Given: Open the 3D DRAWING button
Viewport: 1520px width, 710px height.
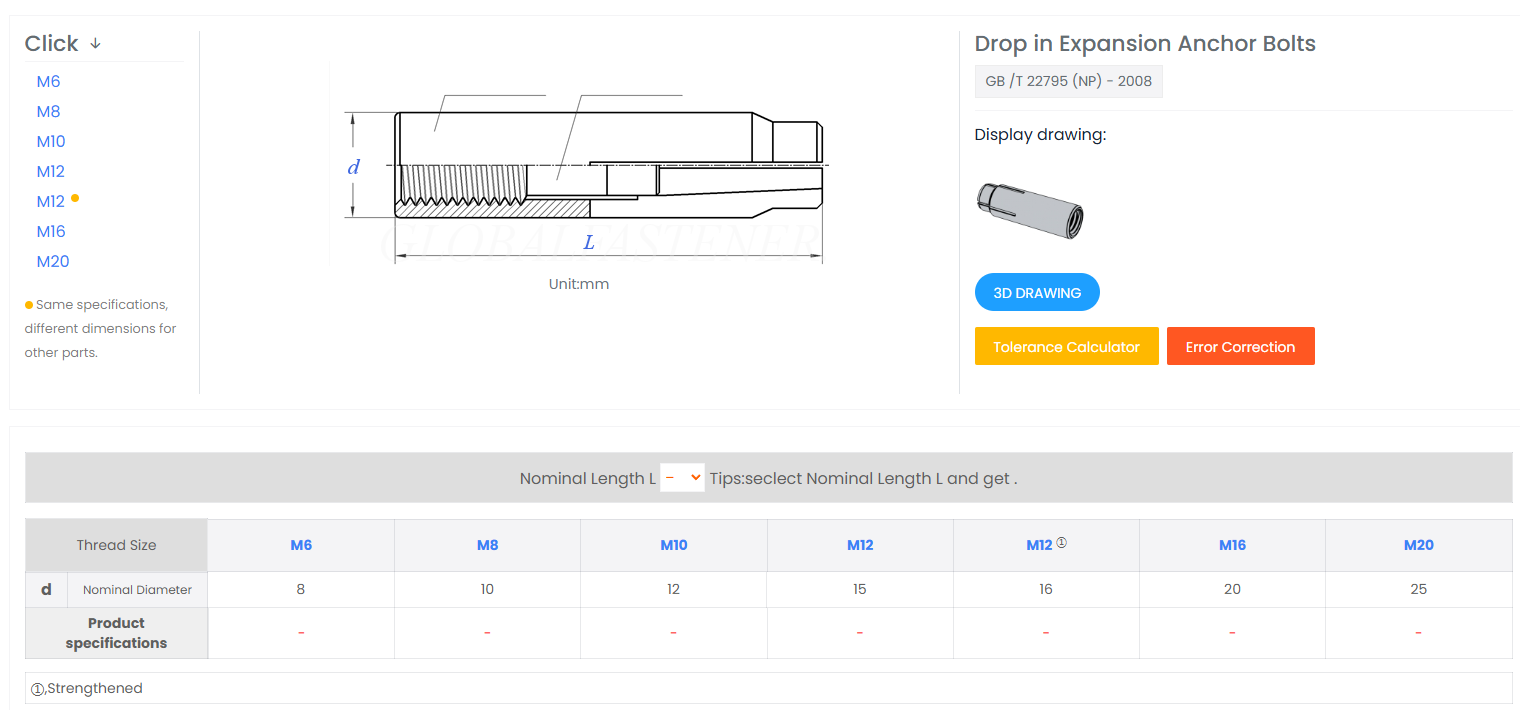Looking at the screenshot, I should [1037, 293].
